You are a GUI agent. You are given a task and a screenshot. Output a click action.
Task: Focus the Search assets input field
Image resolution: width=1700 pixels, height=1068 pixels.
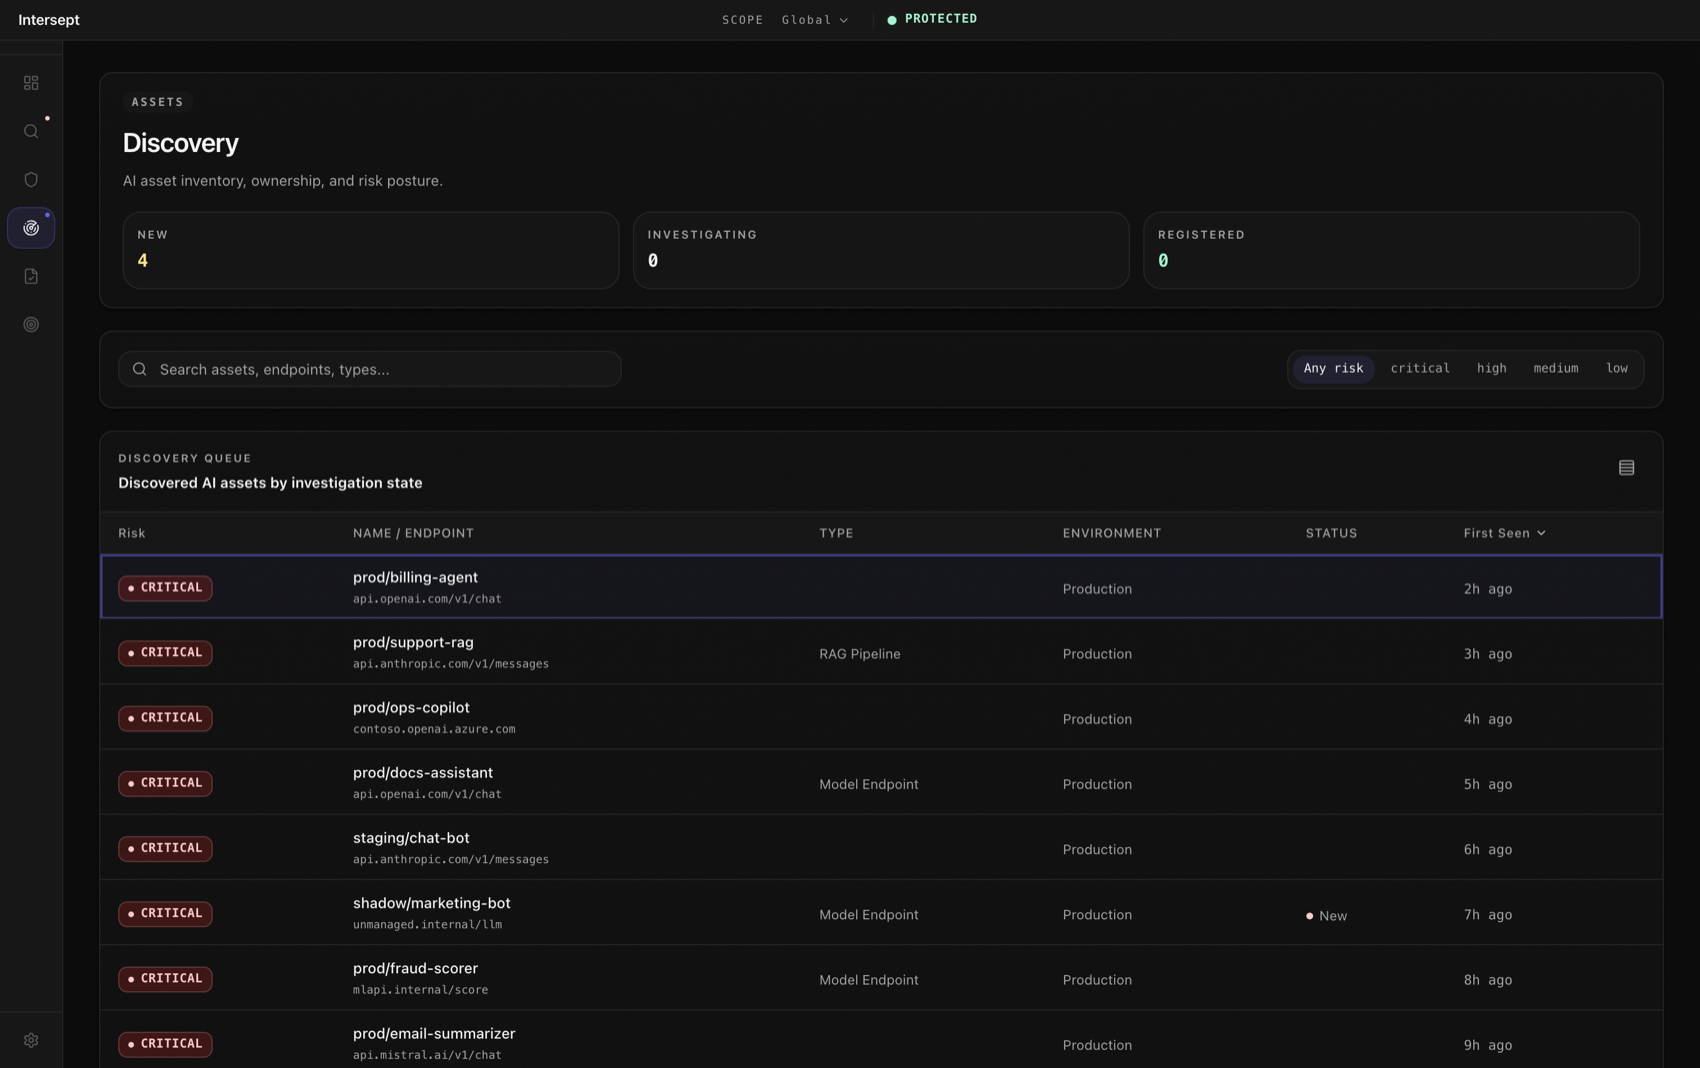tap(370, 369)
